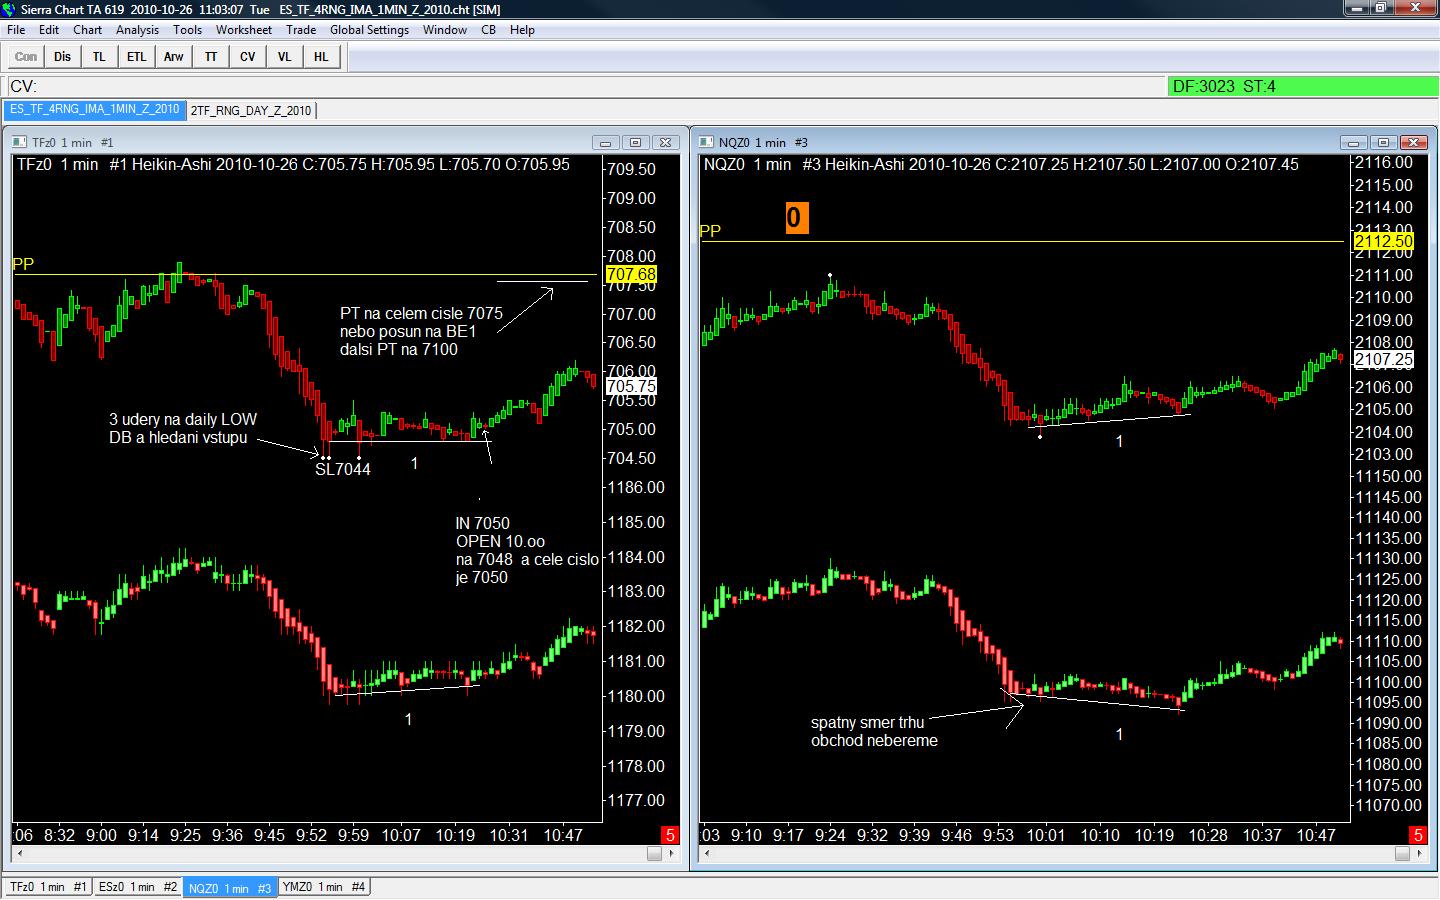Click the TFz0 chart window's title icon
Screen dimensions: 1440x900
coord(19,143)
